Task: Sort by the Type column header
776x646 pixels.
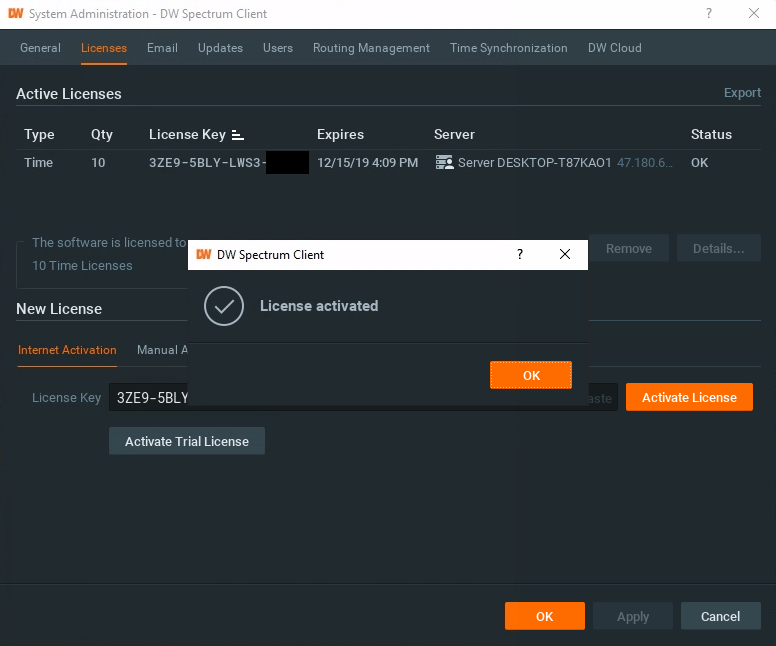Action: (39, 135)
